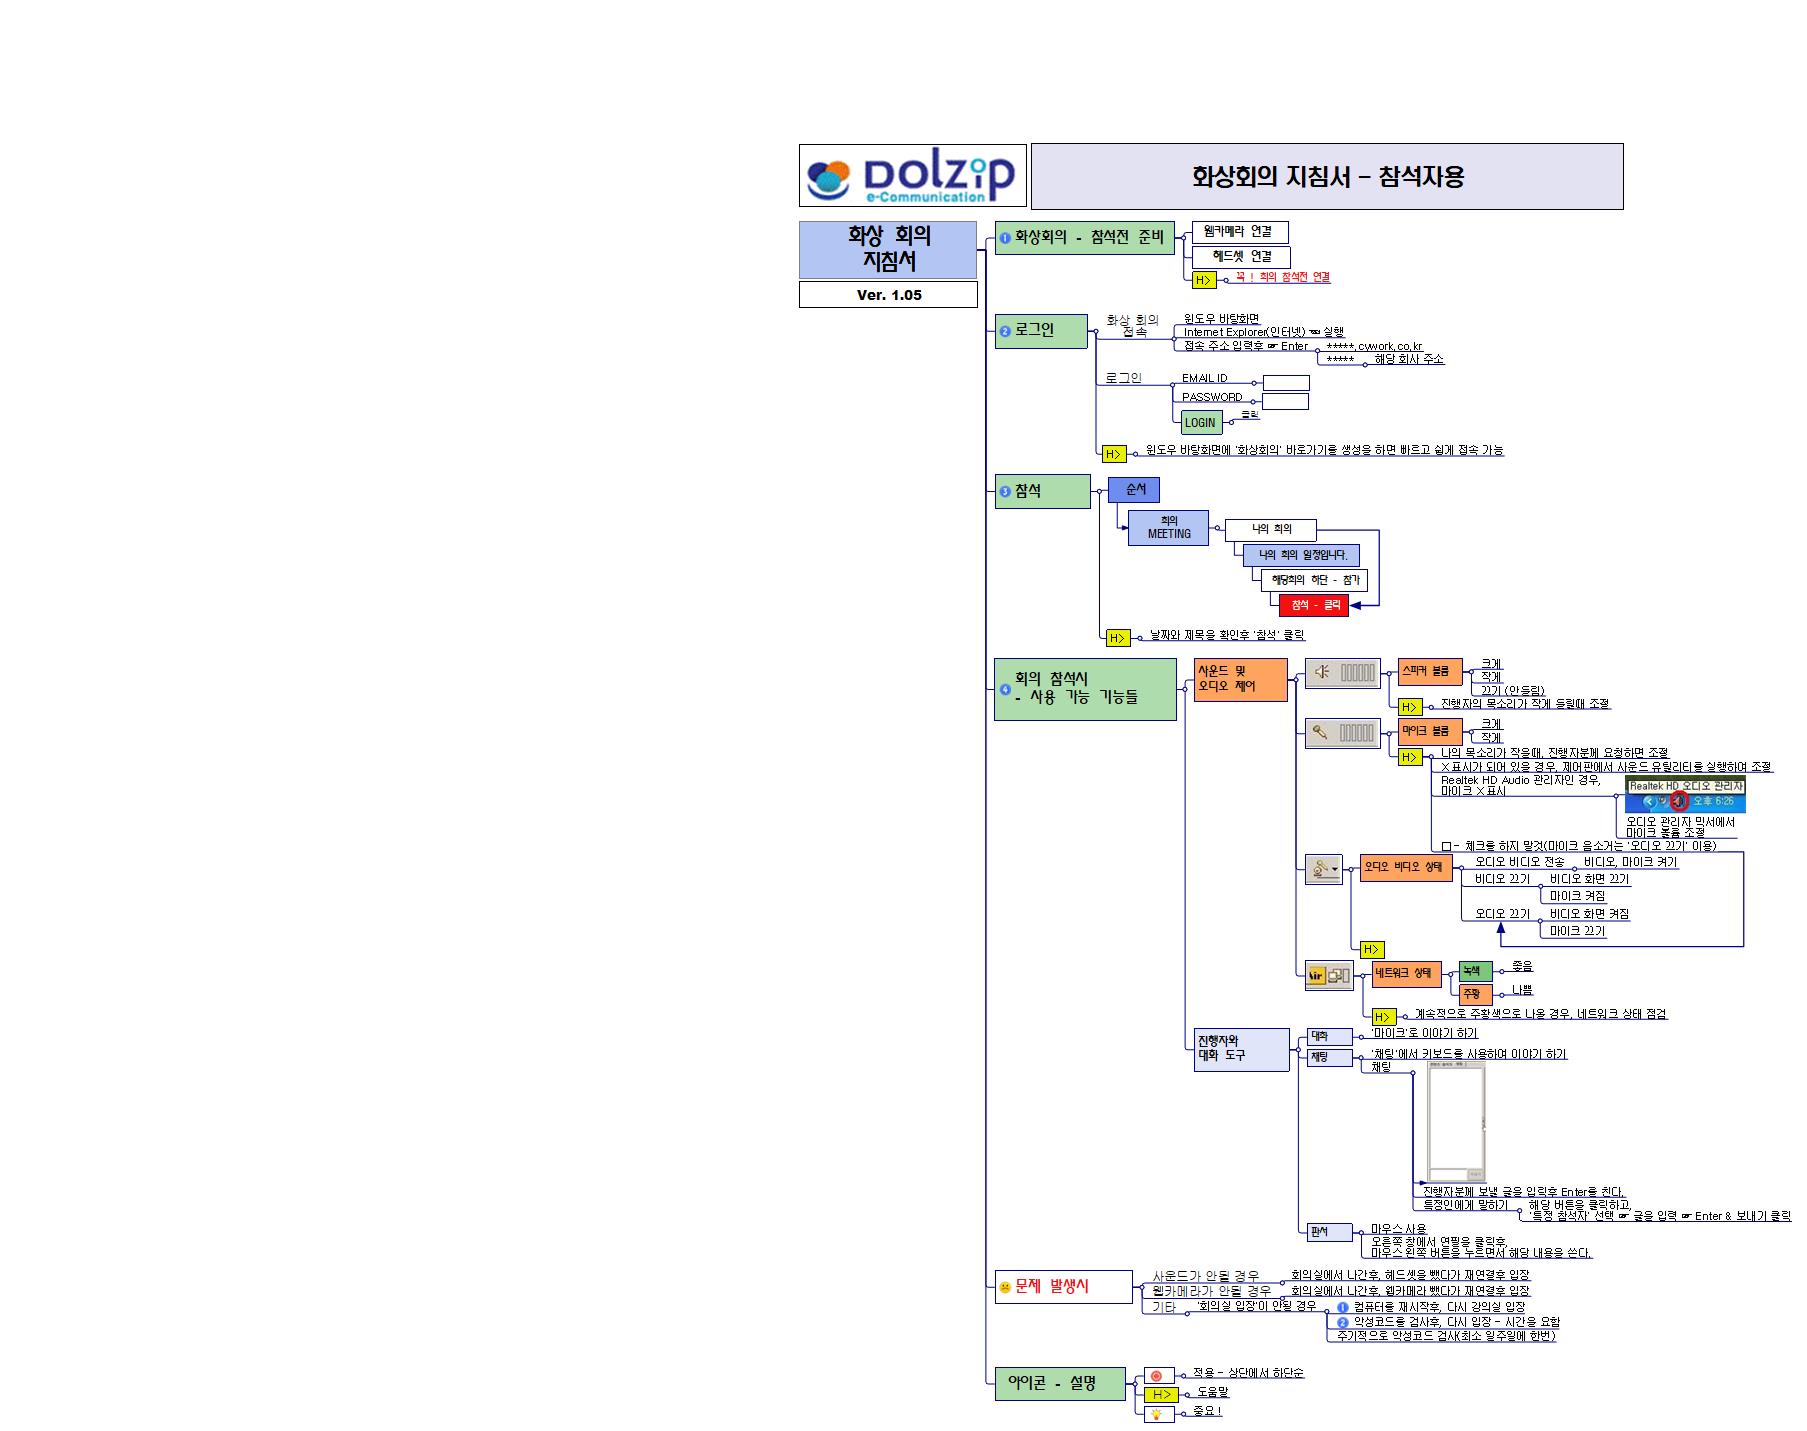Screen dimensions: 1807x1431
Task: Select the 로그인 topic node
Action: coord(1041,330)
